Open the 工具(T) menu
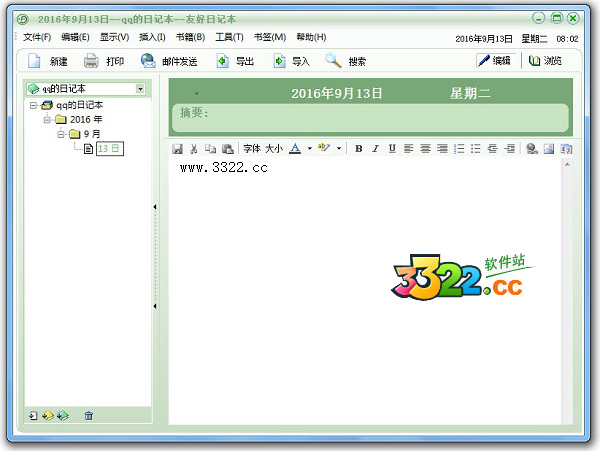600x451 pixels. [229, 37]
